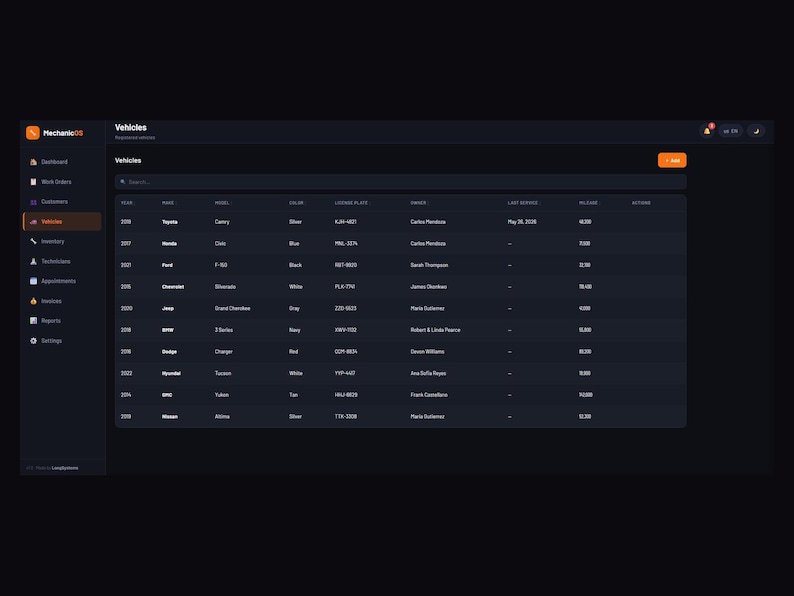The image size is (794, 596).
Task: Open the LongSystems link in footer
Action: 65,468
